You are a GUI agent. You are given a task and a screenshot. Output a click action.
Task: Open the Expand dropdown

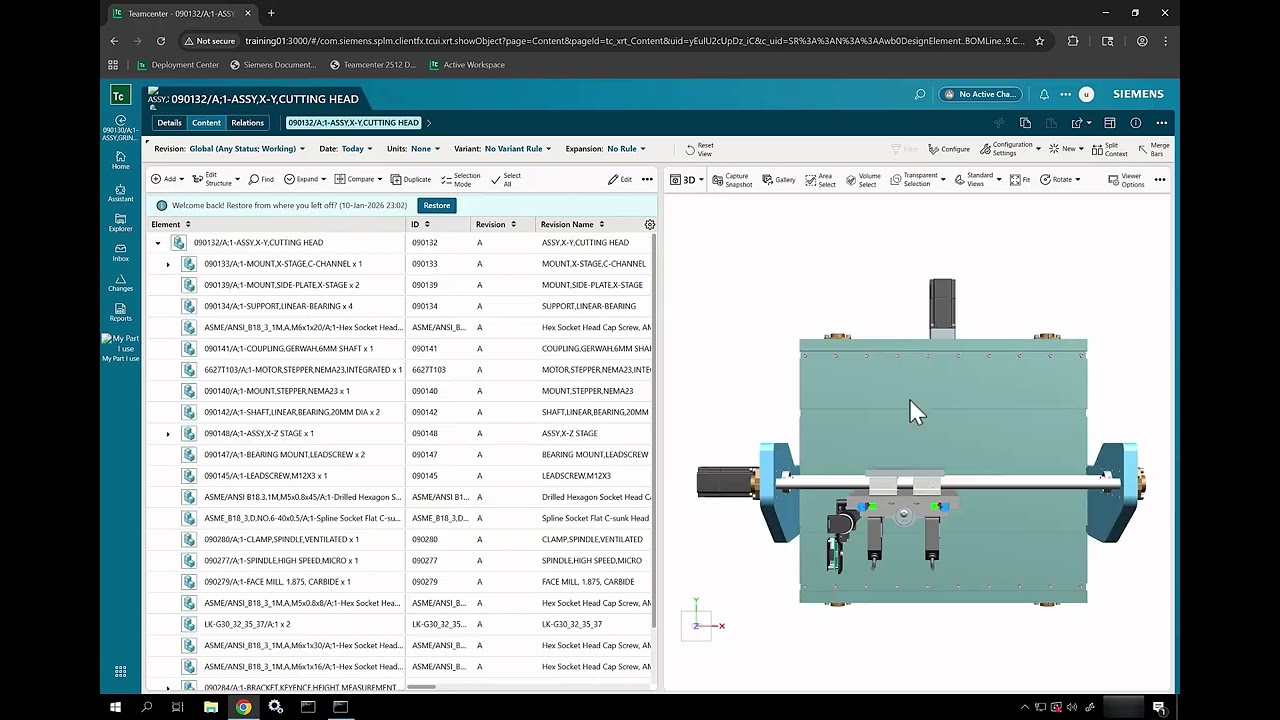tap(305, 179)
